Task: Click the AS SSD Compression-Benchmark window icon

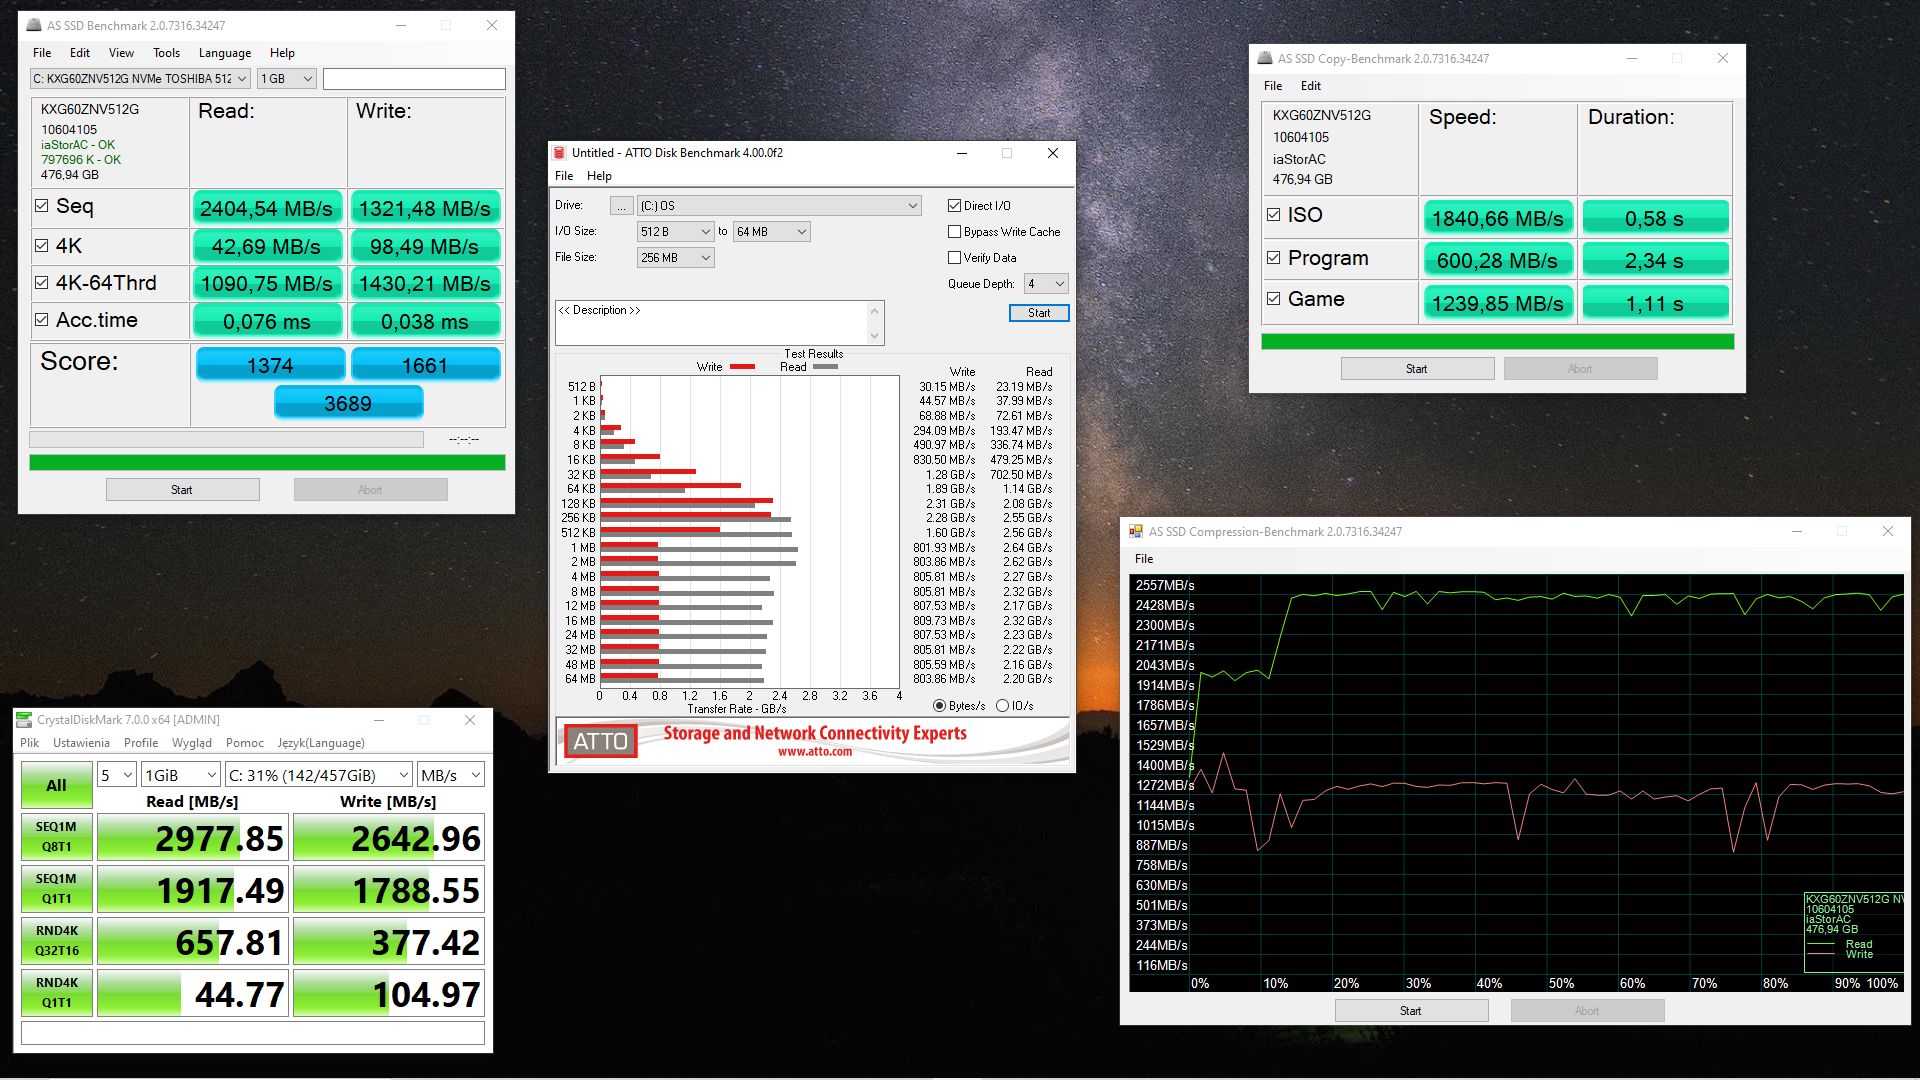Action: coord(1136,532)
